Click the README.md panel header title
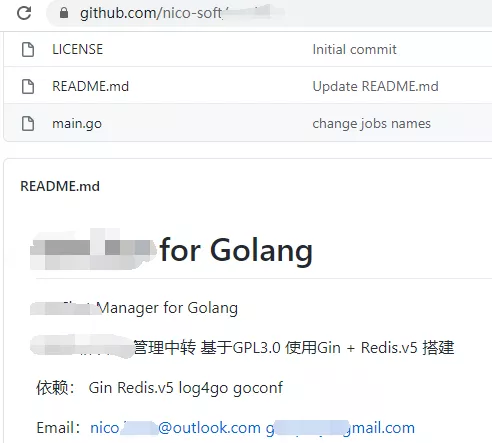 tap(60, 186)
